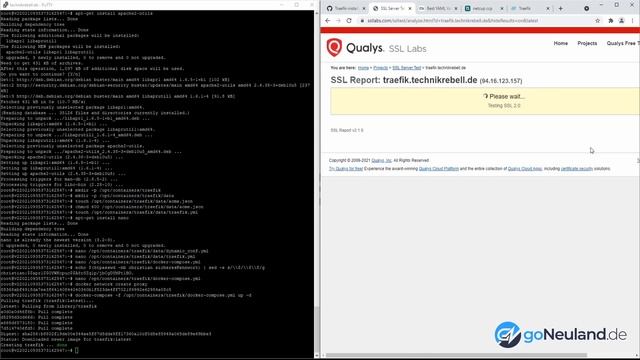Close the Best YAML tab
This screenshot has height=360, width=640.
(x=456, y=8)
